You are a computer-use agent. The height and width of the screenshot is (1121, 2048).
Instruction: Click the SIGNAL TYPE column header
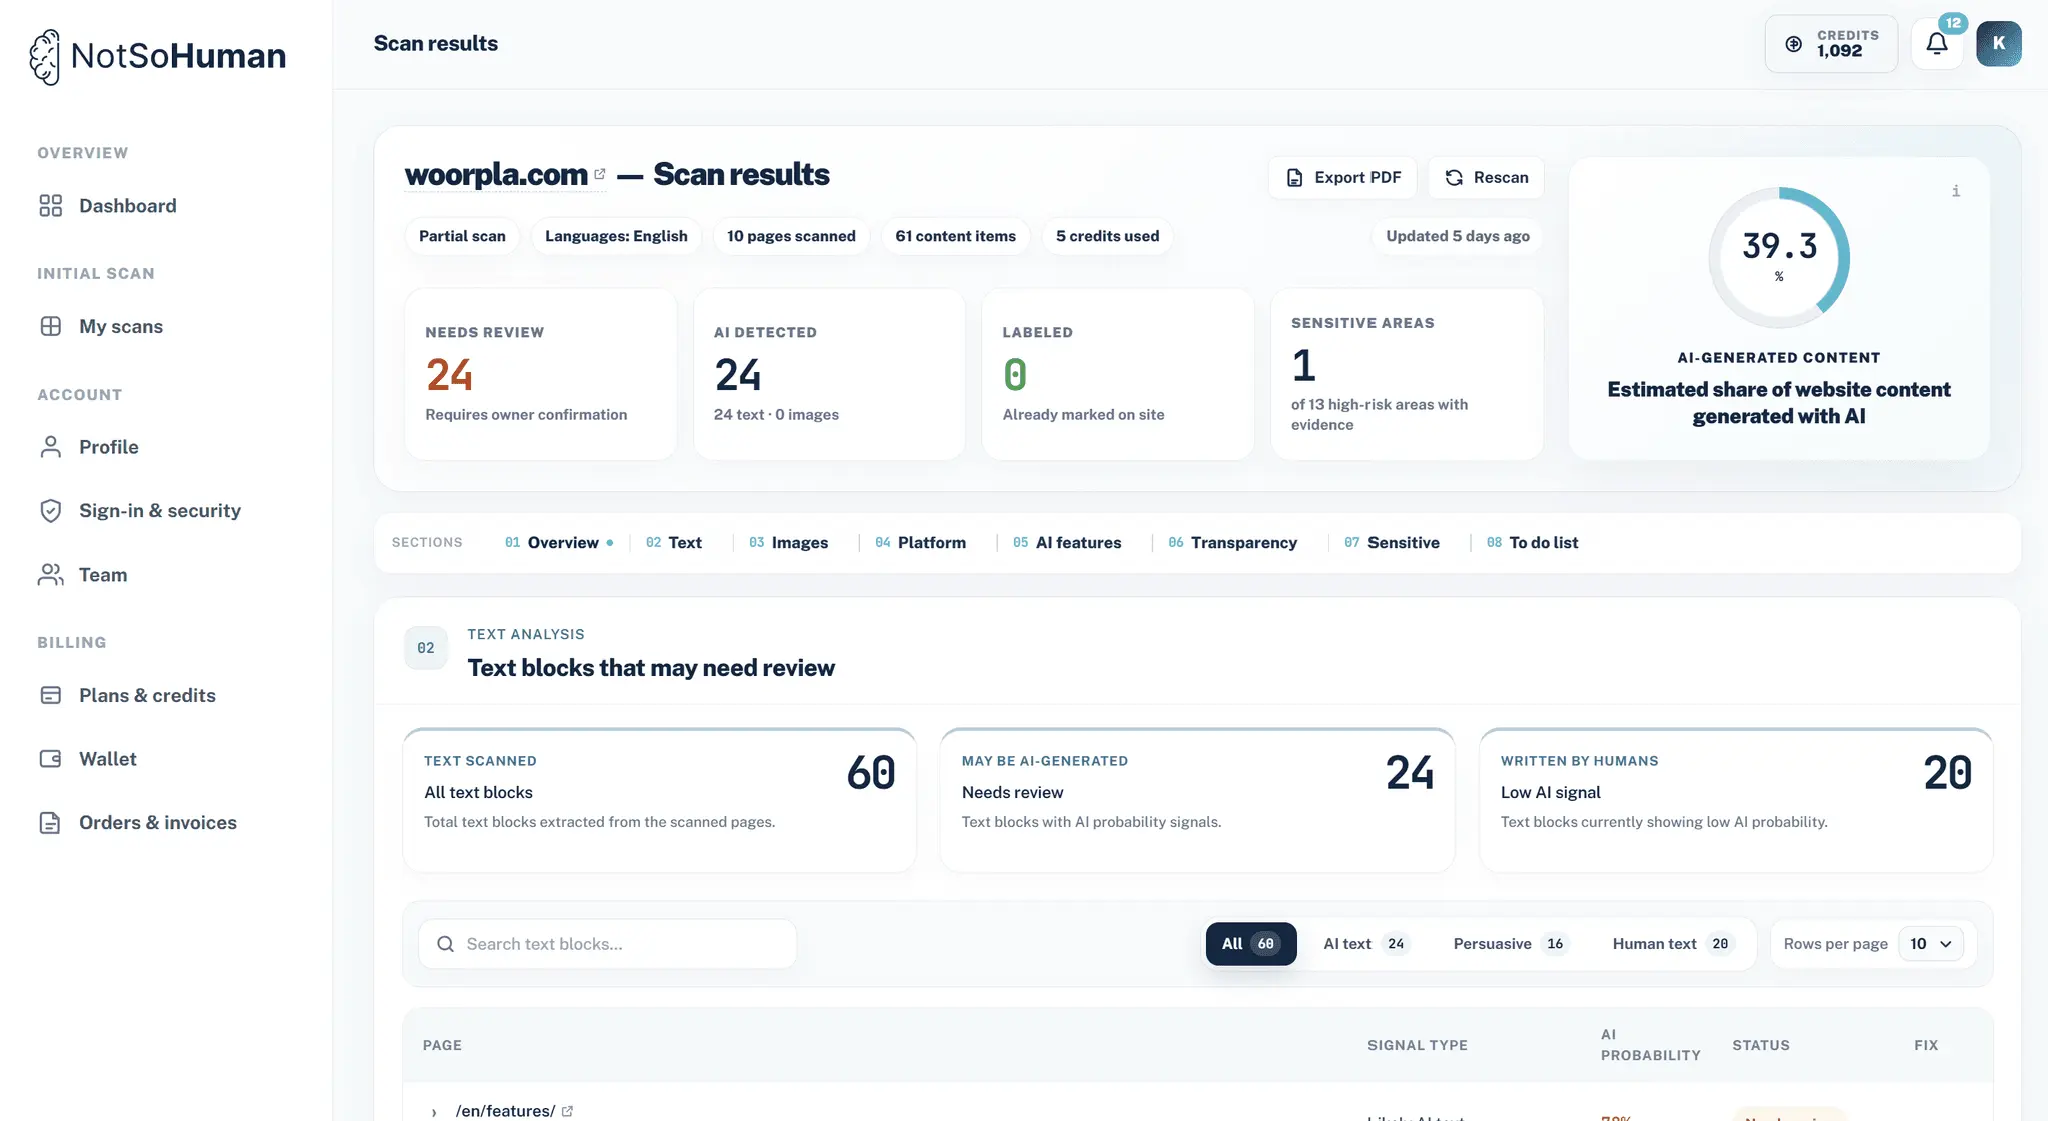(x=1417, y=1045)
